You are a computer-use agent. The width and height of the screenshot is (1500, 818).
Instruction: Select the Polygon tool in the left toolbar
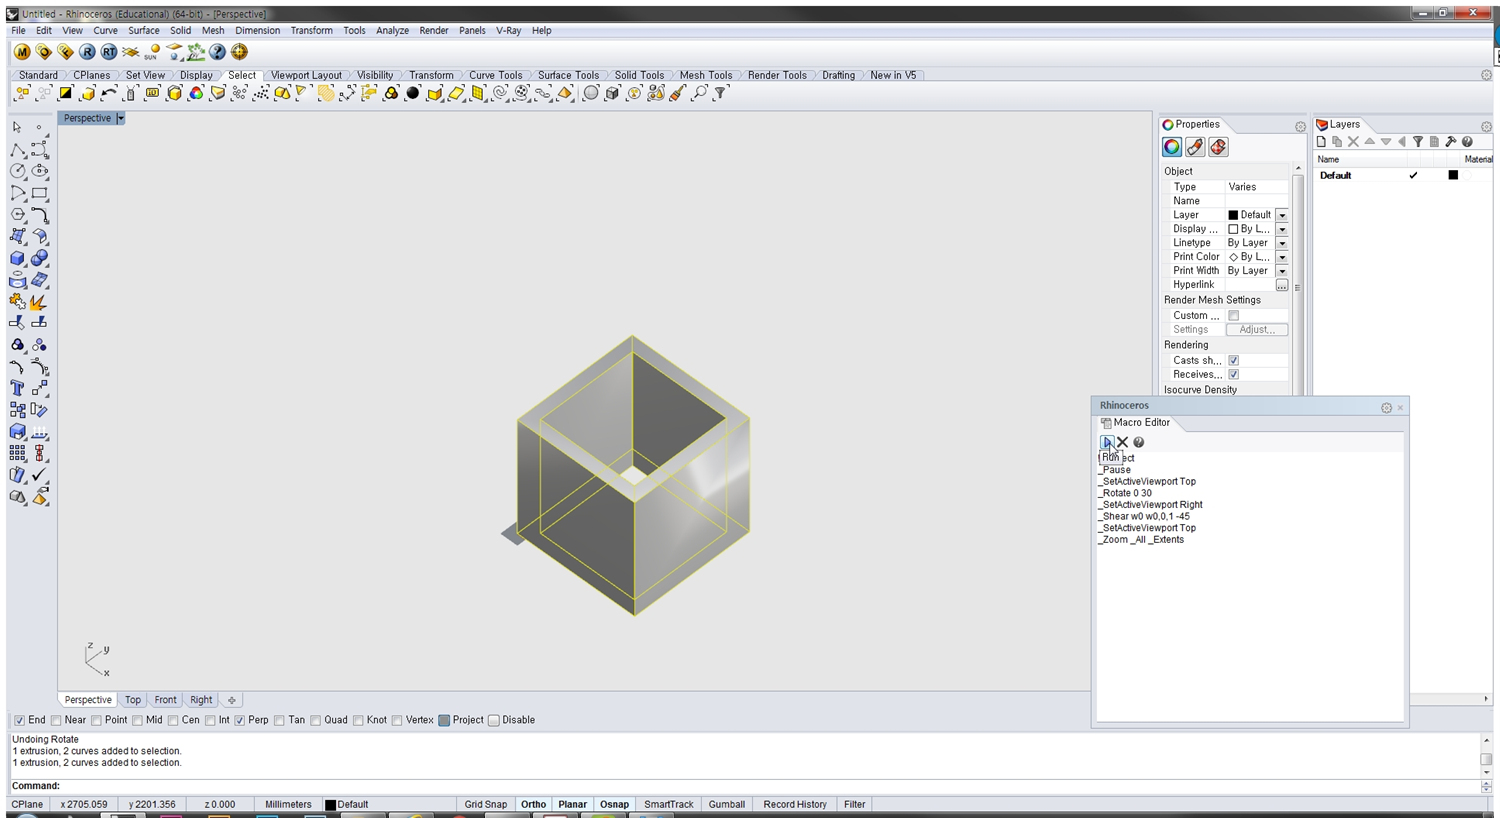[17, 215]
